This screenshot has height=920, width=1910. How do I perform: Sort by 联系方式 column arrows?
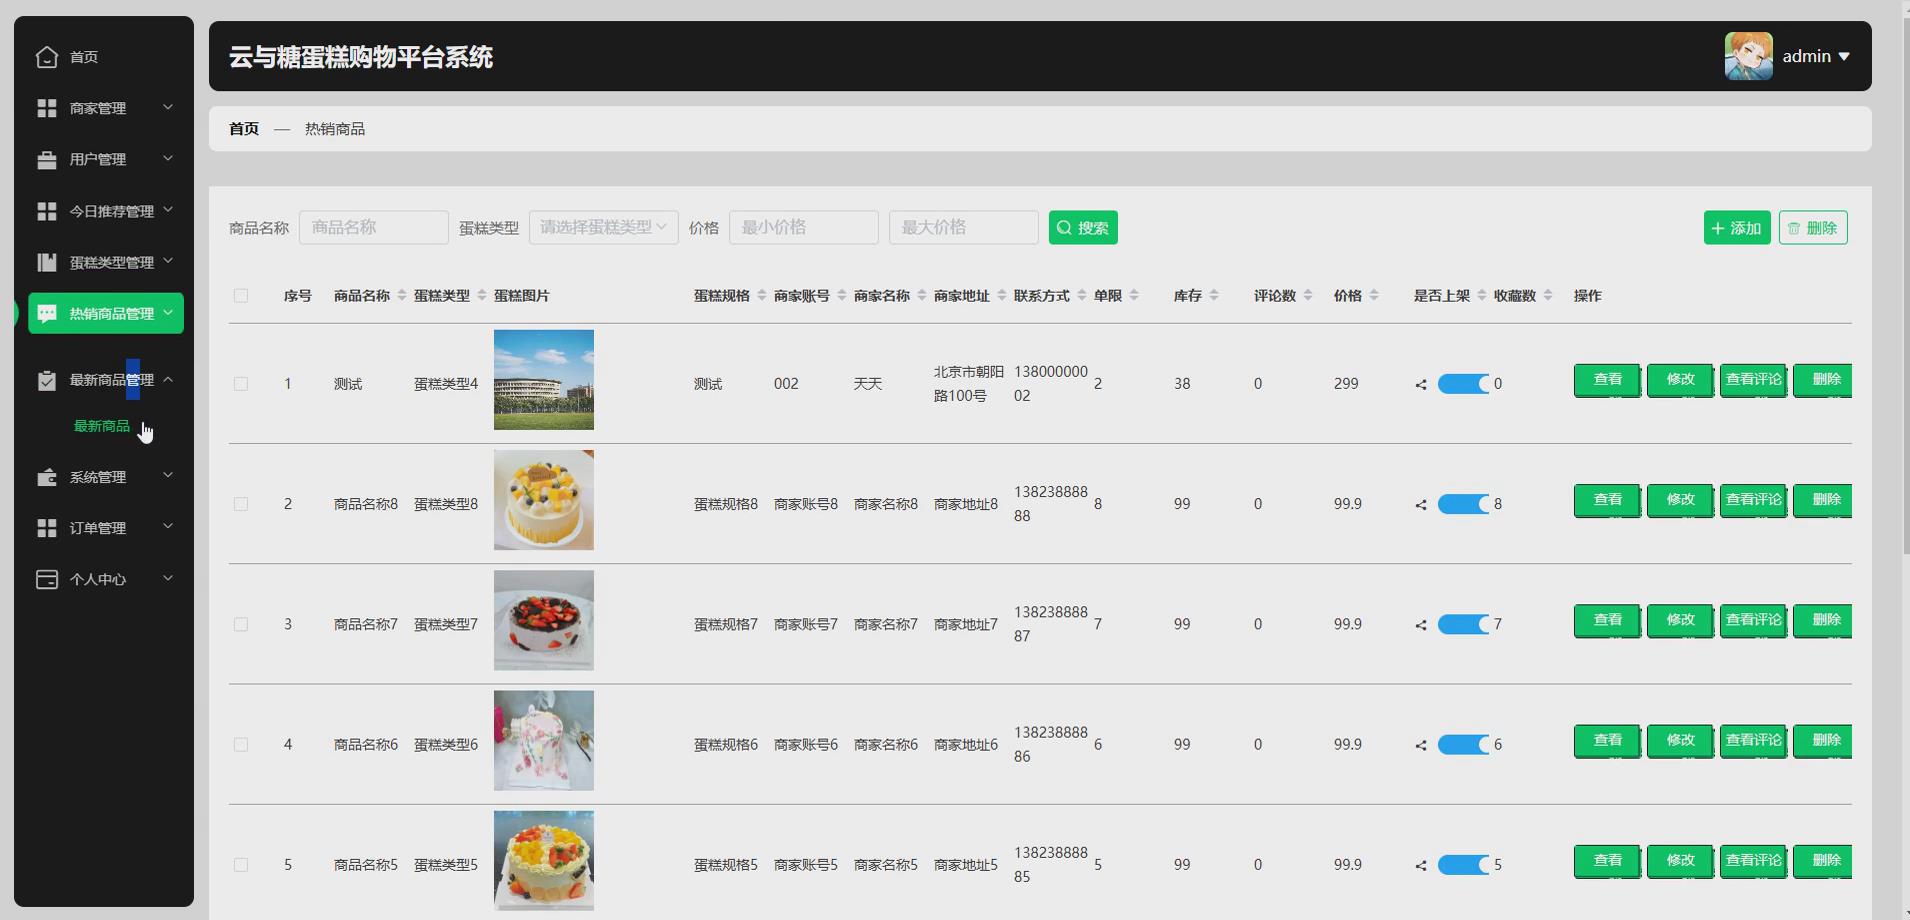[x=1082, y=295]
